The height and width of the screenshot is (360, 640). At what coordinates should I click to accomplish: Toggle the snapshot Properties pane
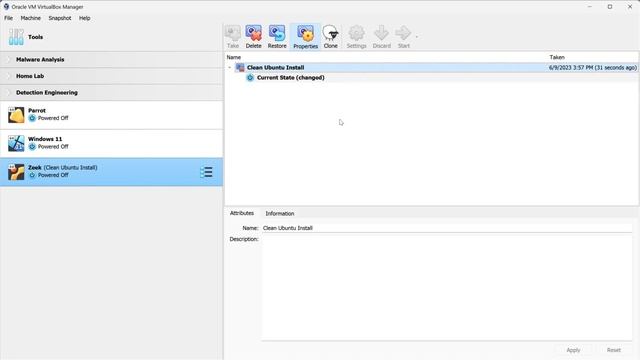[305, 37]
